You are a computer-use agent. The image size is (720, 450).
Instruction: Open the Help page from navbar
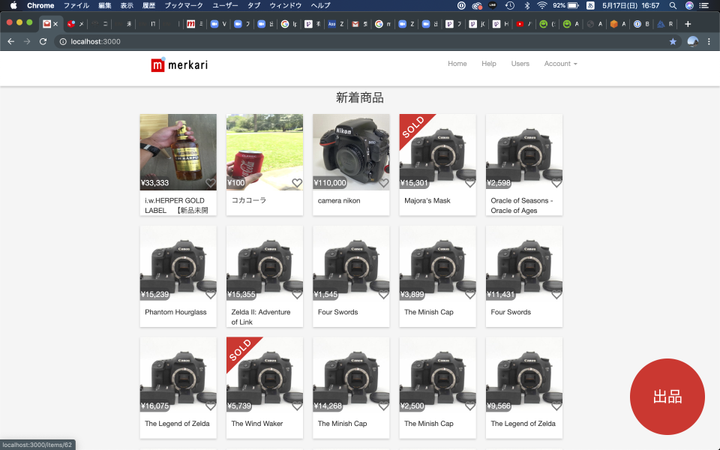coord(488,64)
